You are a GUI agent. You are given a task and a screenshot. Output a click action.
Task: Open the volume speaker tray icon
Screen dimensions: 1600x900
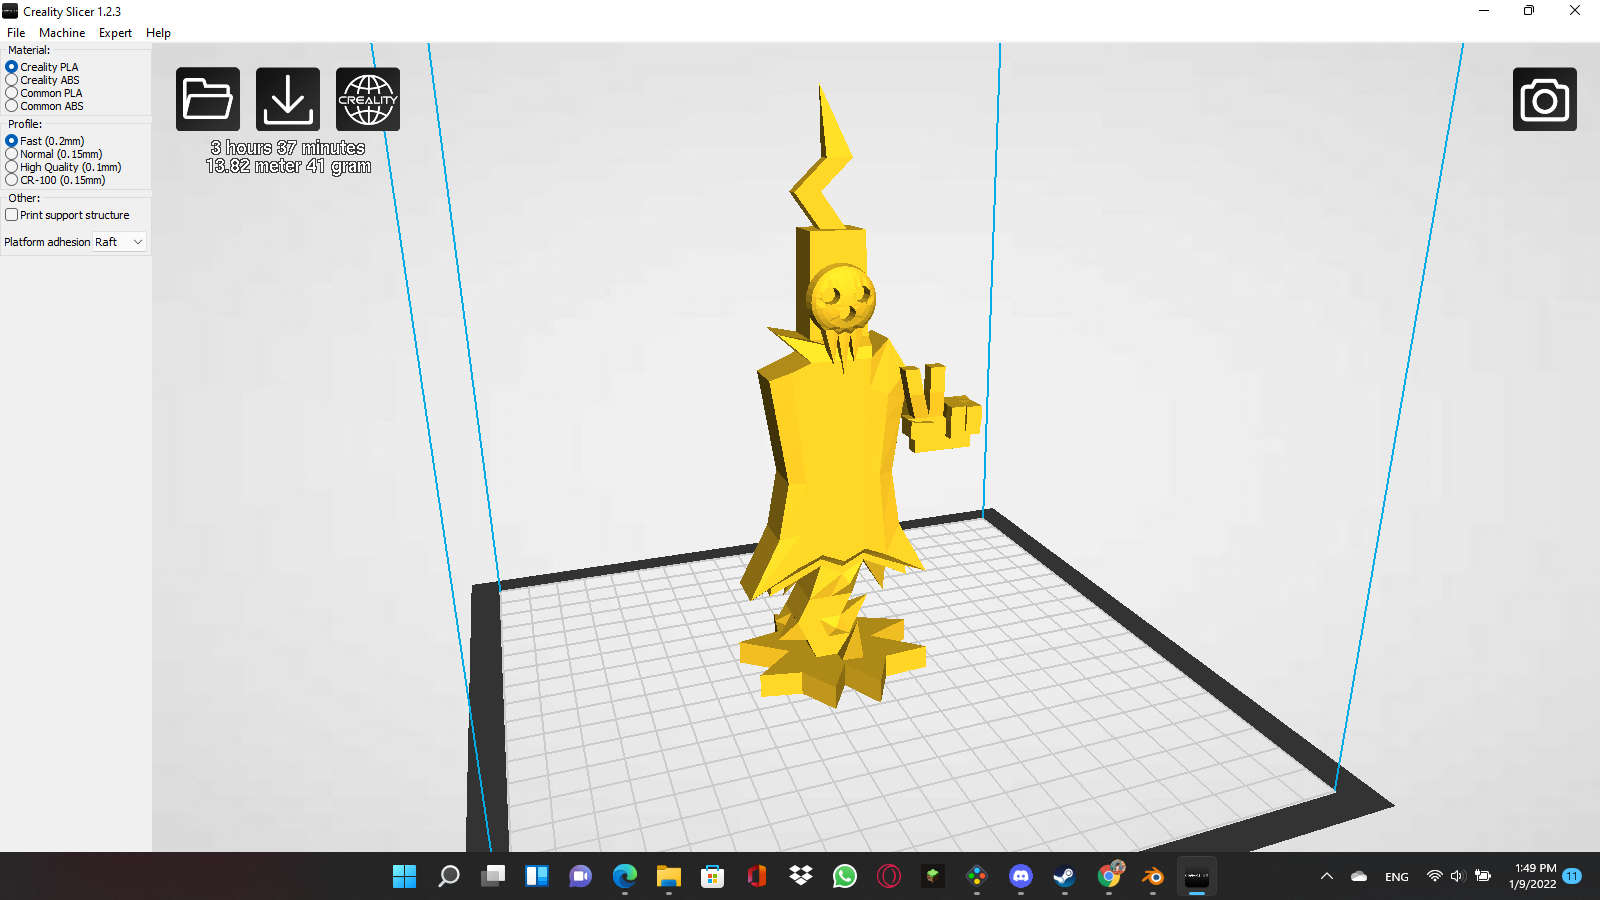coord(1458,877)
